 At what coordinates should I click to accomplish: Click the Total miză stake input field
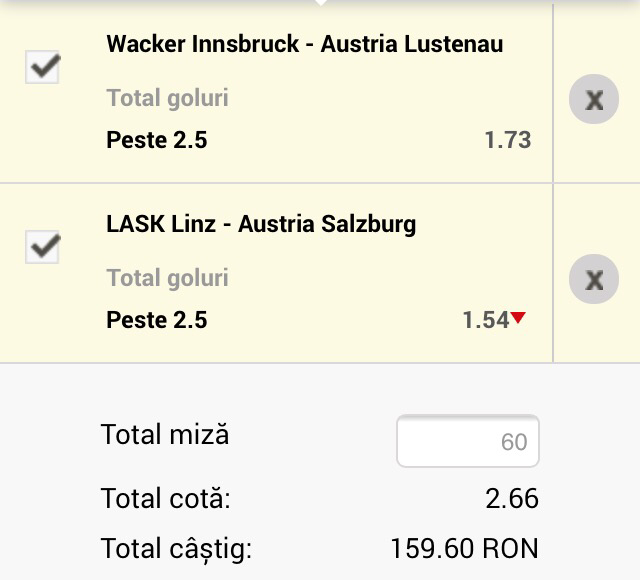tap(468, 441)
